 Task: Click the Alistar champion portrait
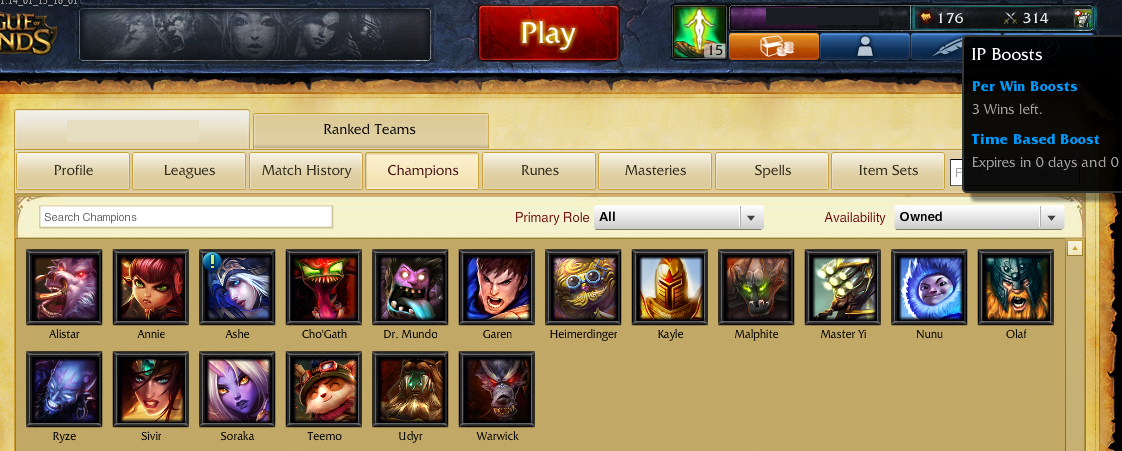[x=64, y=287]
